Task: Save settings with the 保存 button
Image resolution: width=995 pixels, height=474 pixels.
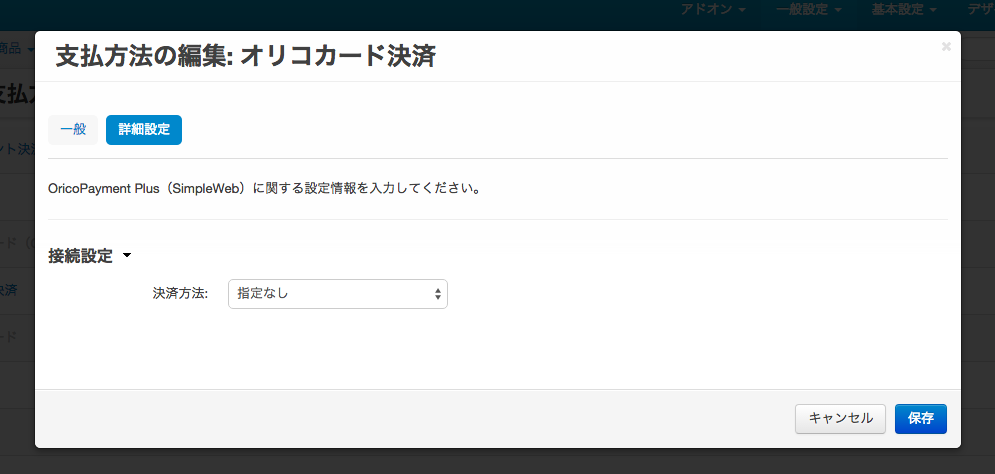Action: (920, 418)
